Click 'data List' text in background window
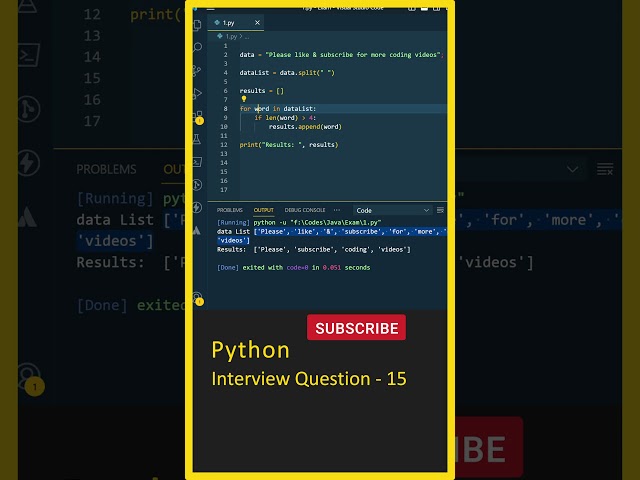Viewport: 640px width, 480px height. pyautogui.click(x=115, y=220)
